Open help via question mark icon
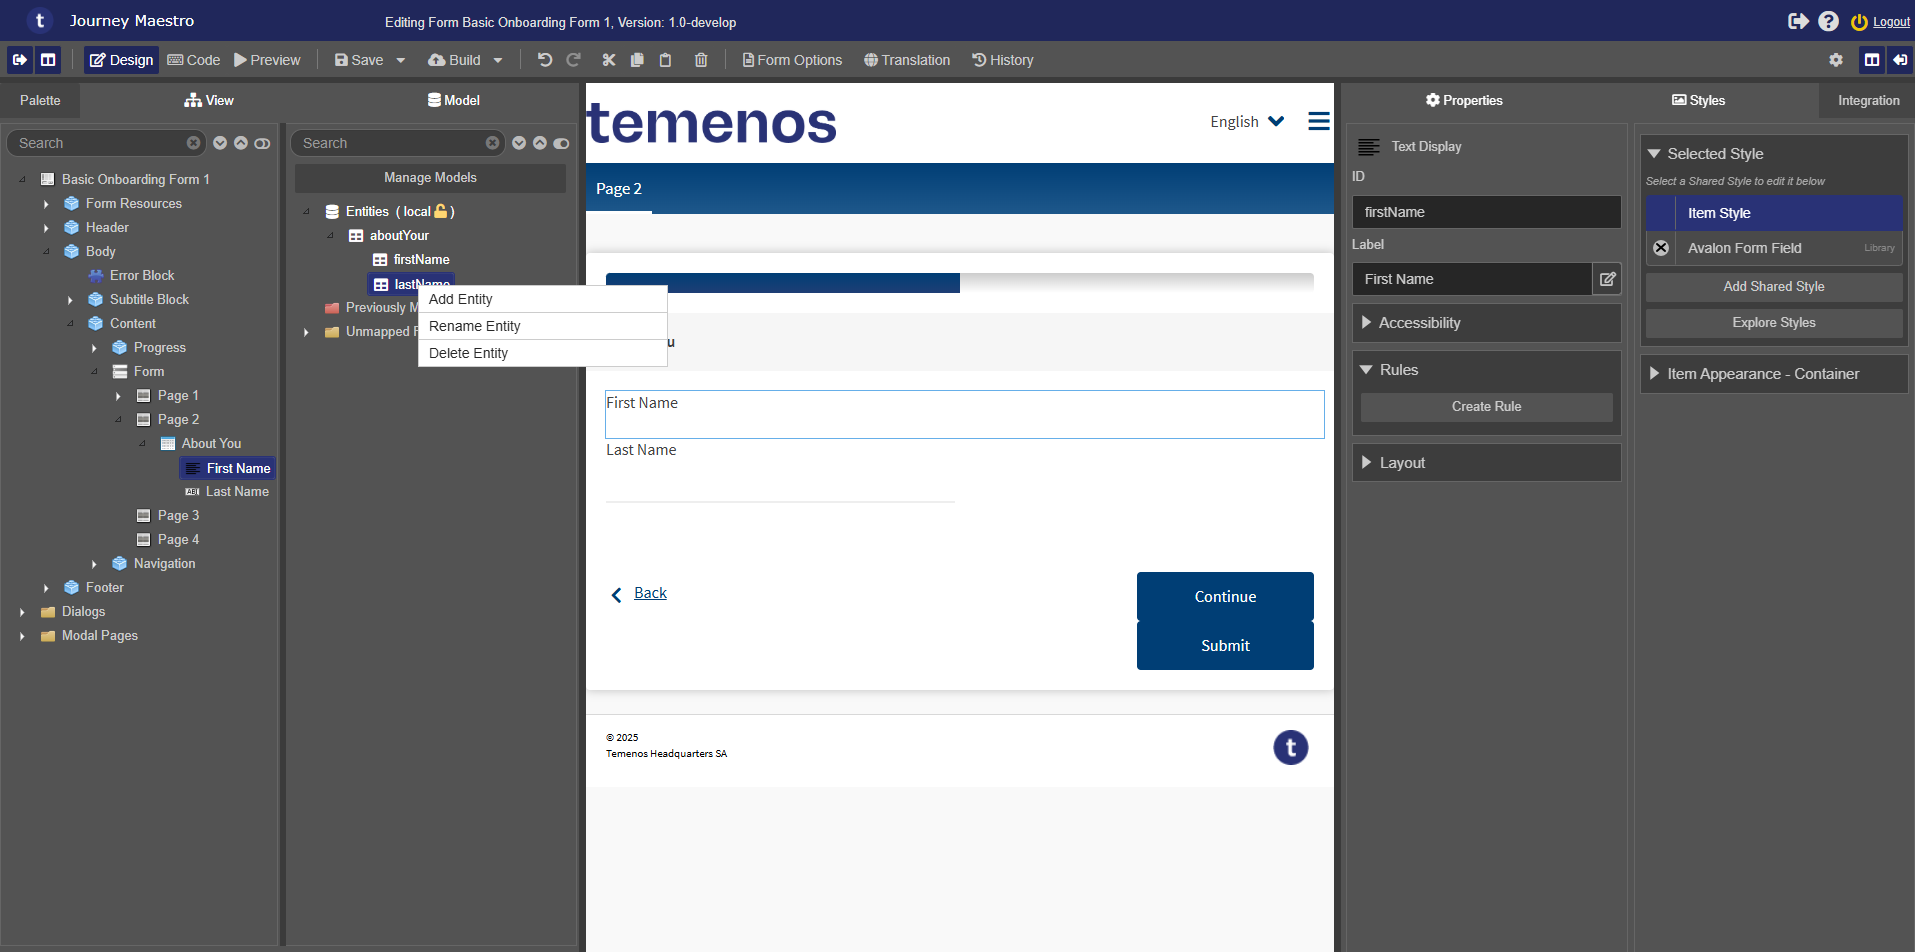 click(1828, 21)
